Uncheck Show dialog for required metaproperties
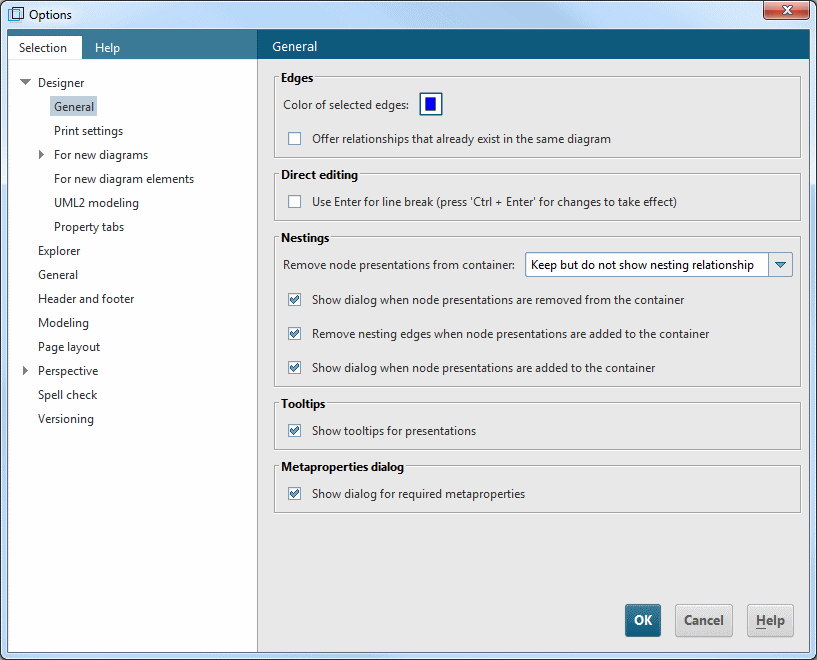Viewport: 817px width, 660px height. pos(294,493)
